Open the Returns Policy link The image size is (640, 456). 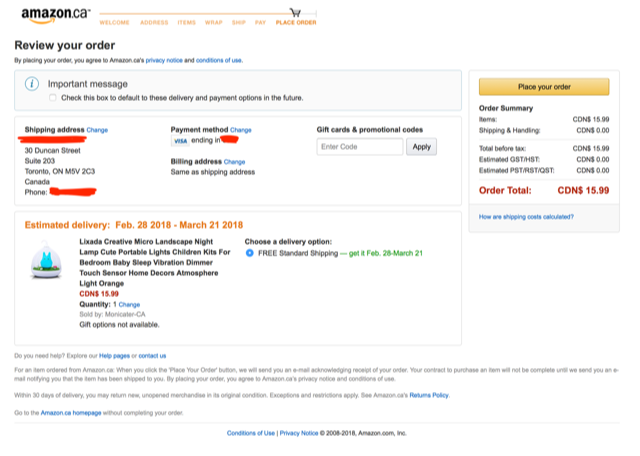coord(429,395)
